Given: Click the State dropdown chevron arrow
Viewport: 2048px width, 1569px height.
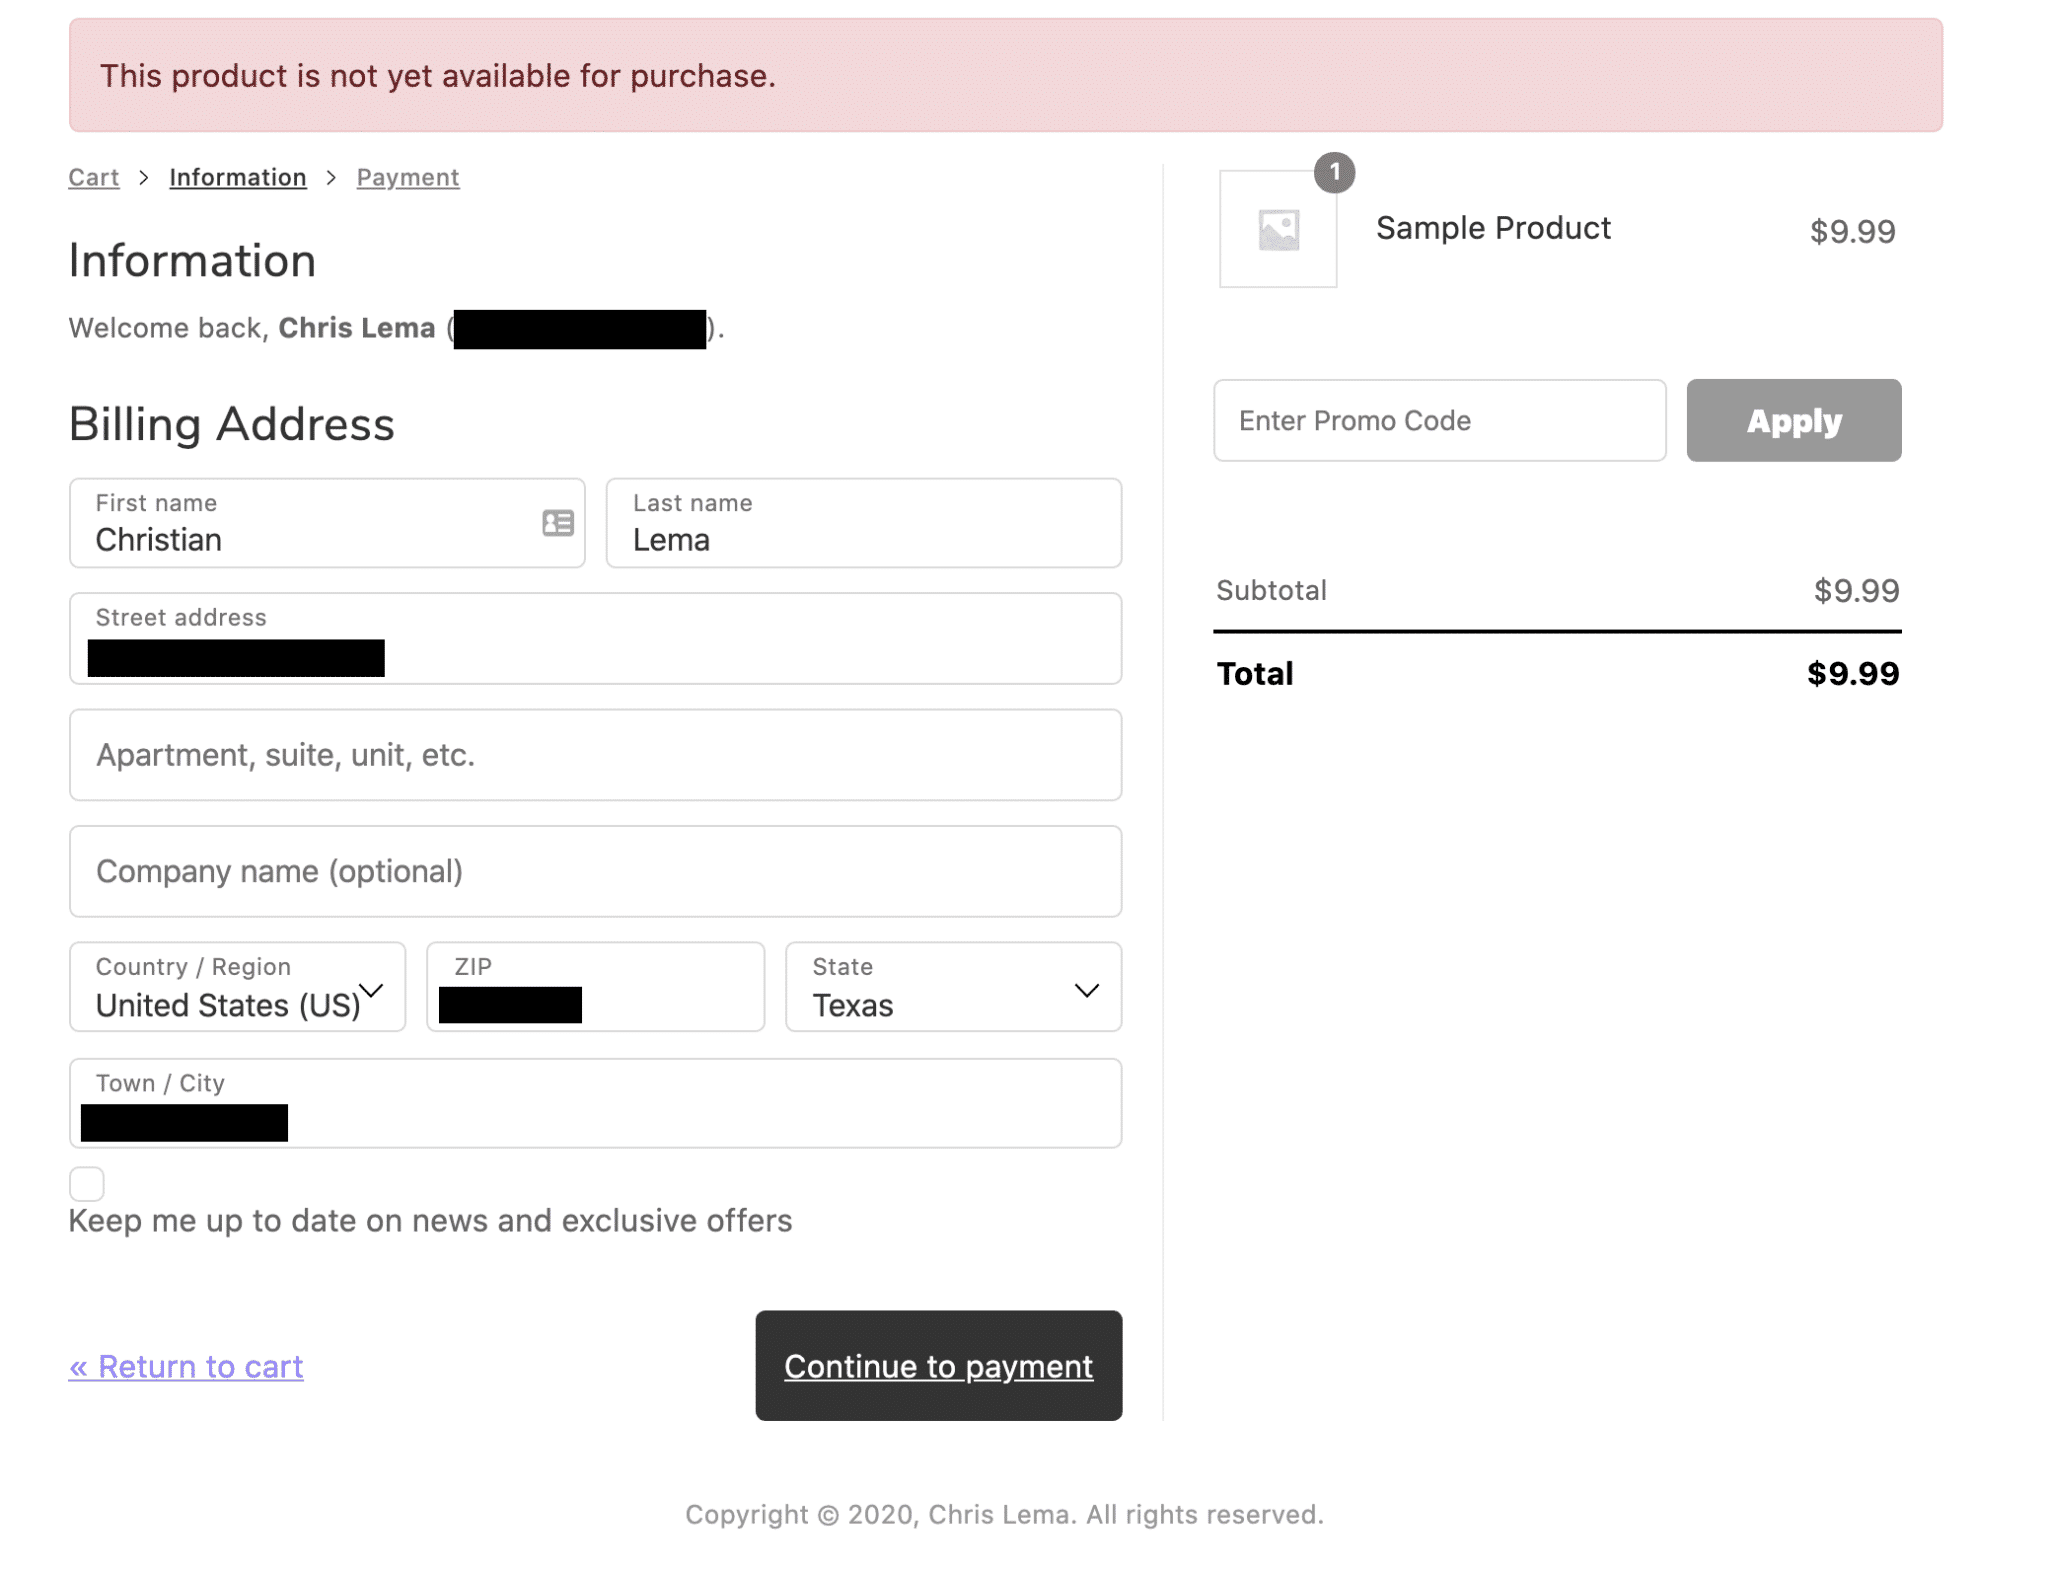Looking at the screenshot, I should tap(1086, 990).
